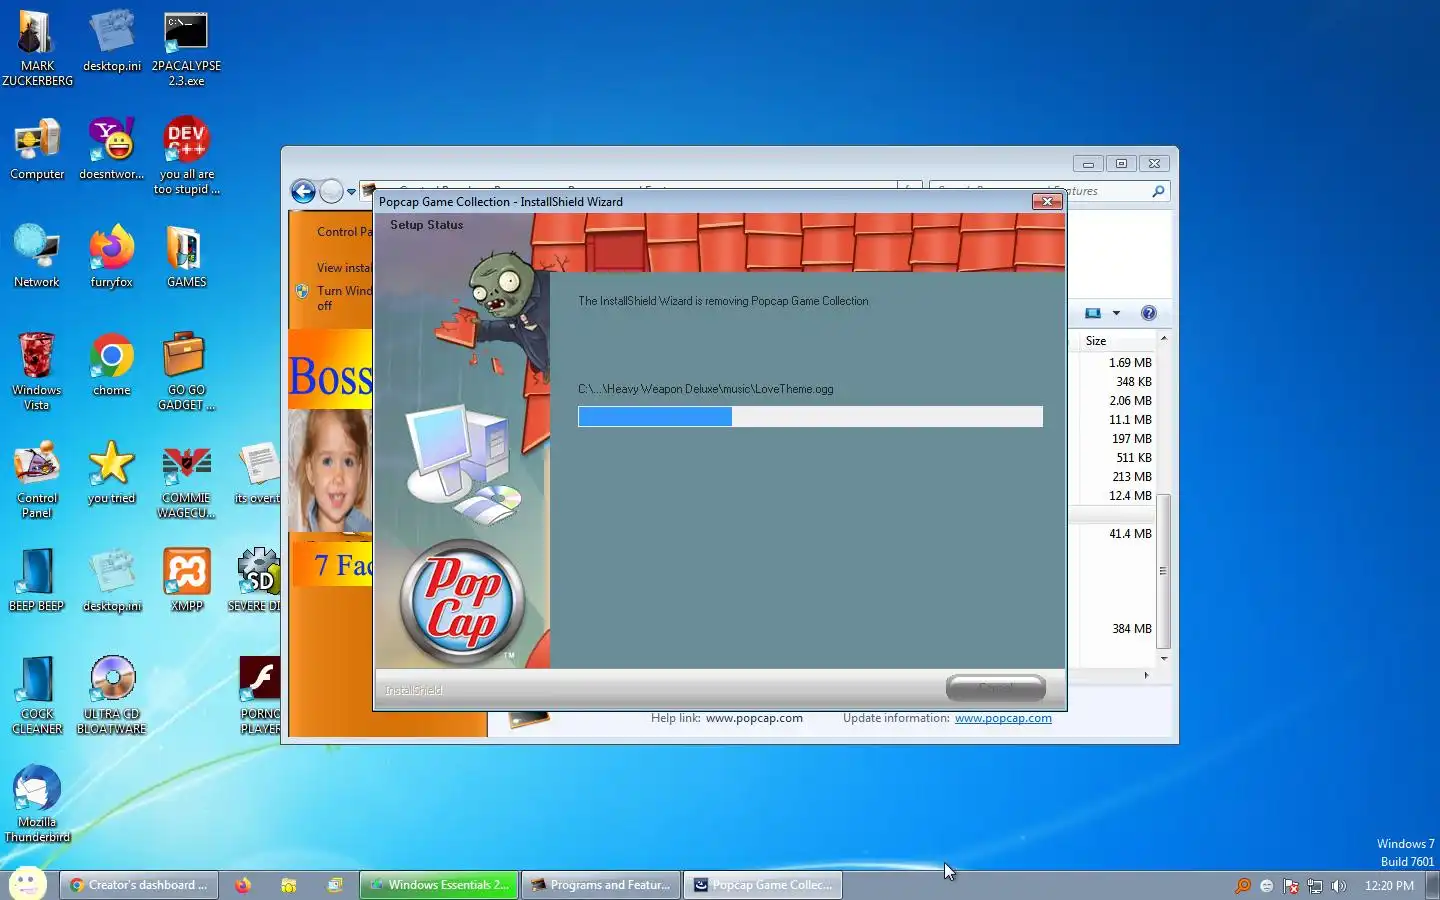
Task: Open the MARK ZUCKERBERG desktop icon
Action: tap(37, 47)
